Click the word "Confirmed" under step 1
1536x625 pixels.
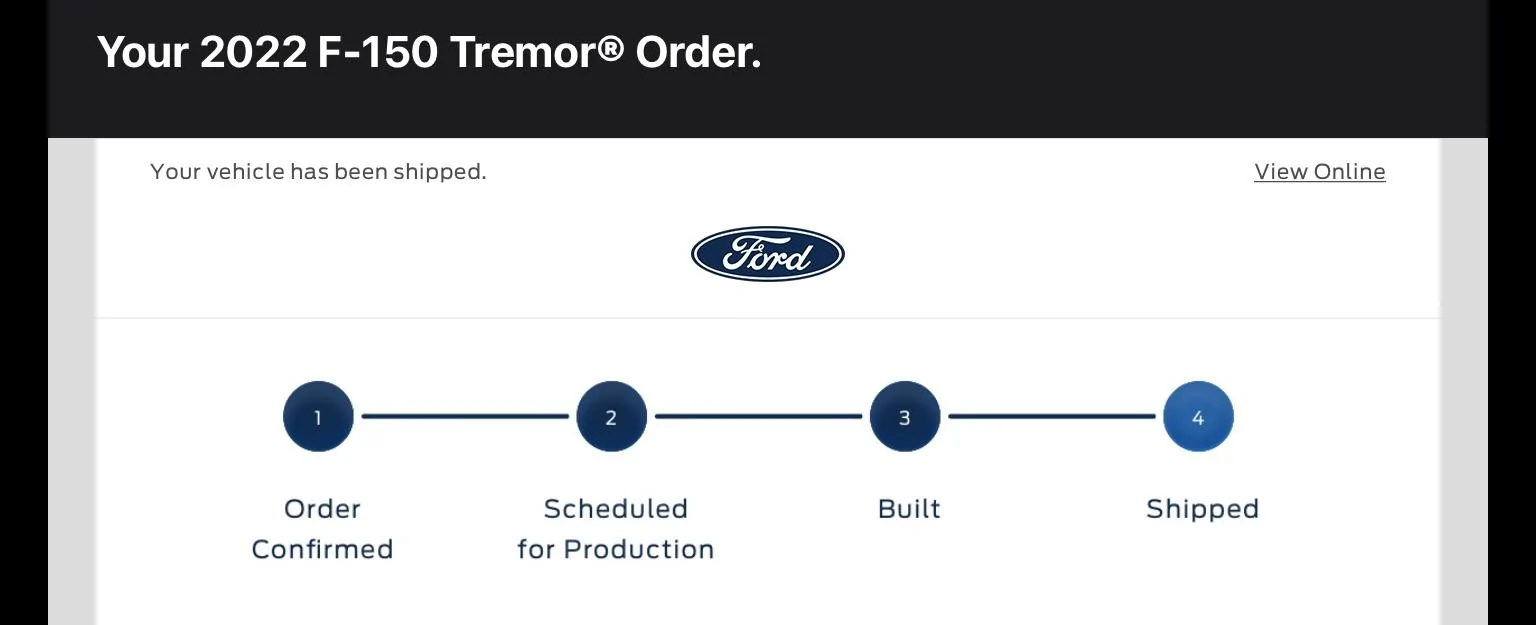[322, 549]
